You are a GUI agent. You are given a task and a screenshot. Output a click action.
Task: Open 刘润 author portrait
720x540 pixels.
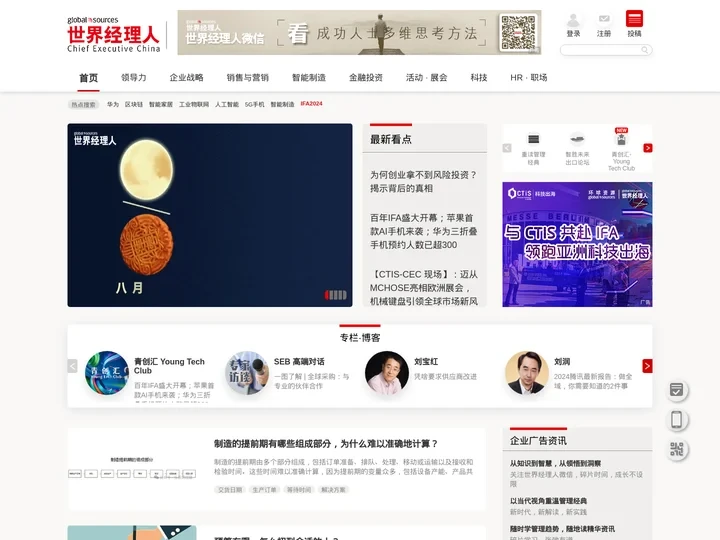click(527, 373)
